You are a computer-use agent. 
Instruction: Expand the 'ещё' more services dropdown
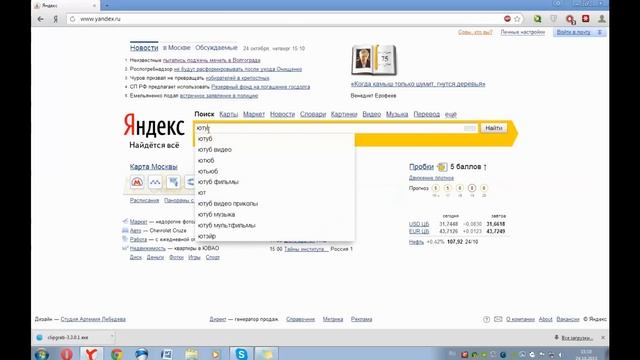(x=451, y=114)
